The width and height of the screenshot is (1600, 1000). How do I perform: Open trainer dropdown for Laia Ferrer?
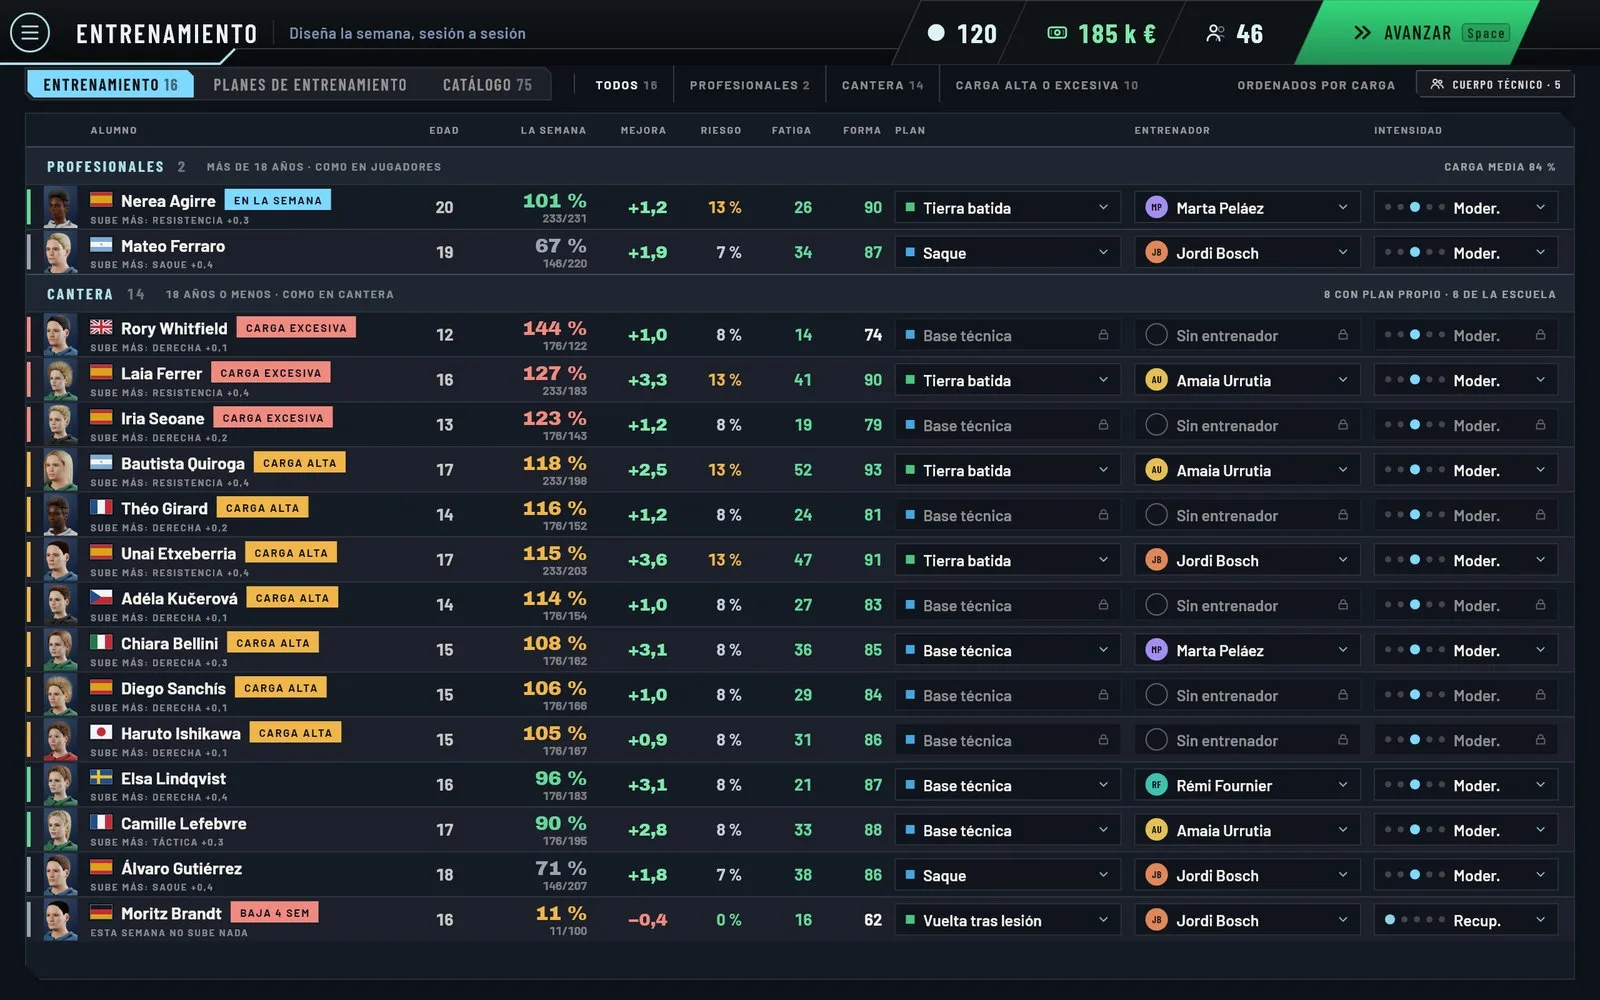1247,380
